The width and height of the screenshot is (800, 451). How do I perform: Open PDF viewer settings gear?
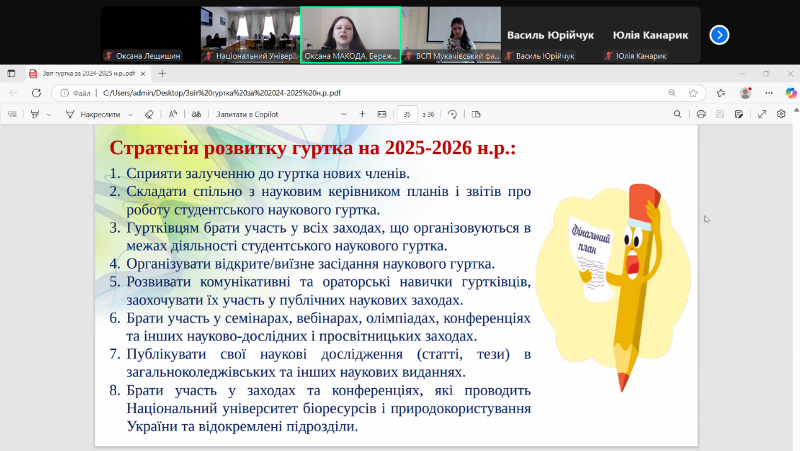coord(782,114)
